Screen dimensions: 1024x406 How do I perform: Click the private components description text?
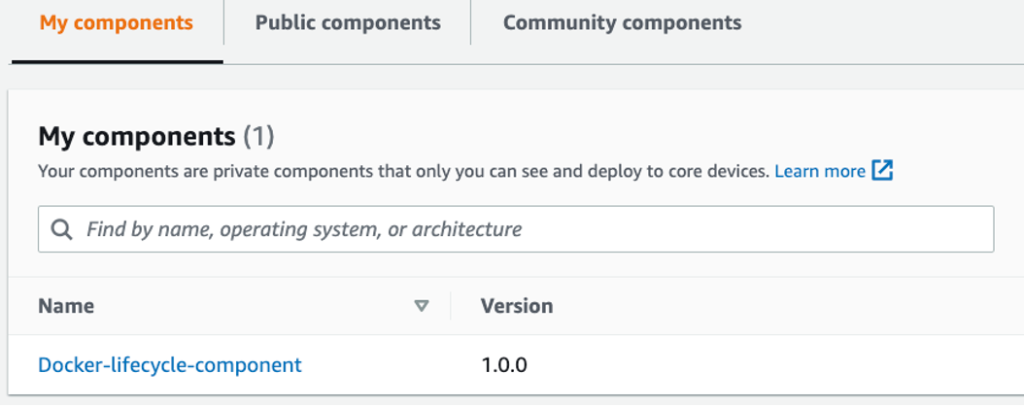pos(400,171)
